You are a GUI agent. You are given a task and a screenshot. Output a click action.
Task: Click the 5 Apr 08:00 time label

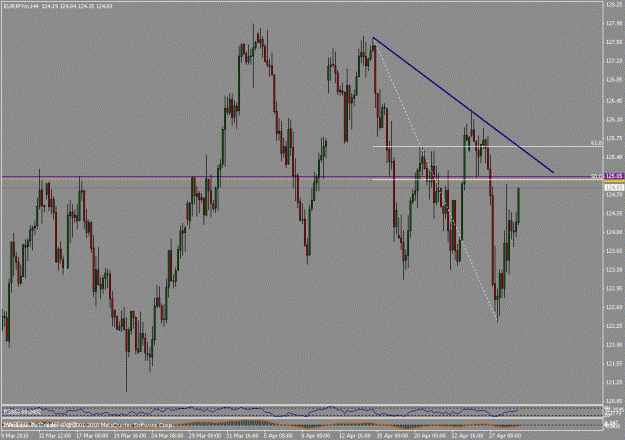point(280,436)
